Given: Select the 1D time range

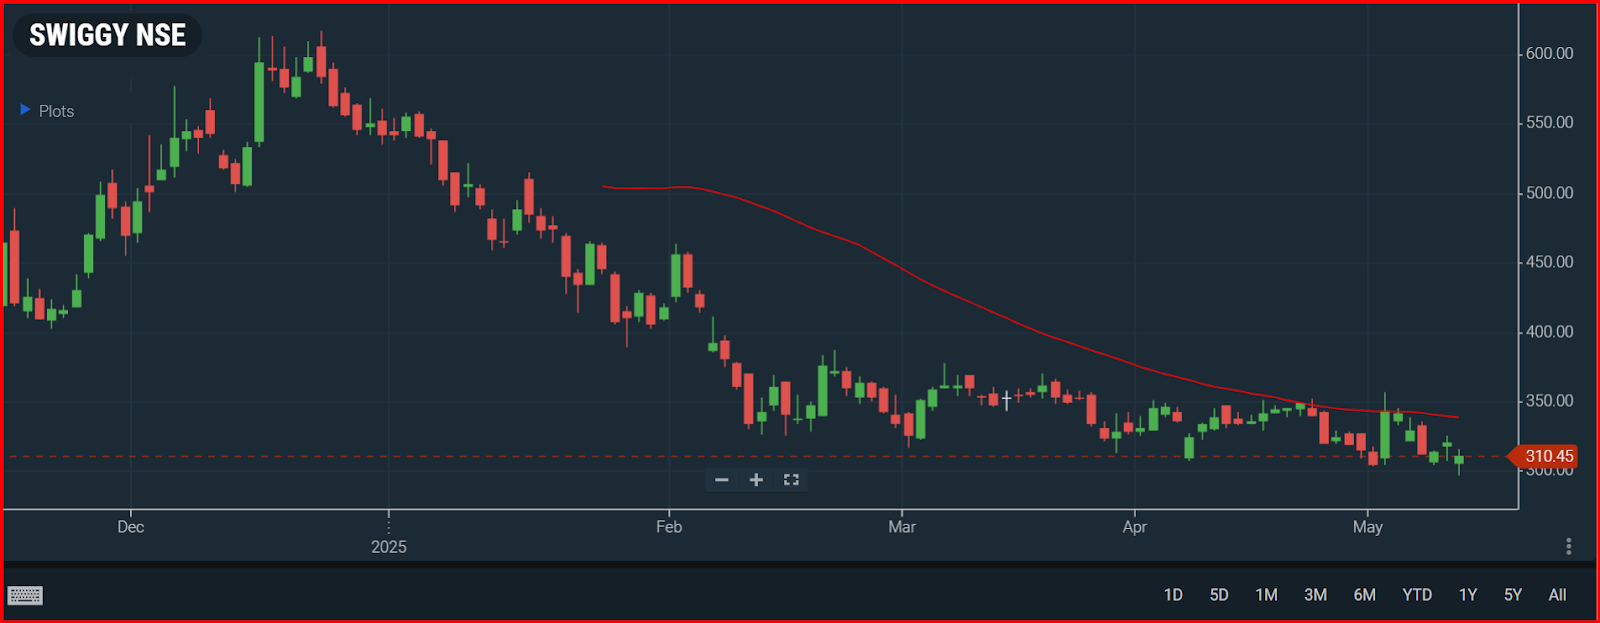Looking at the screenshot, I should click(x=1173, y=595).
